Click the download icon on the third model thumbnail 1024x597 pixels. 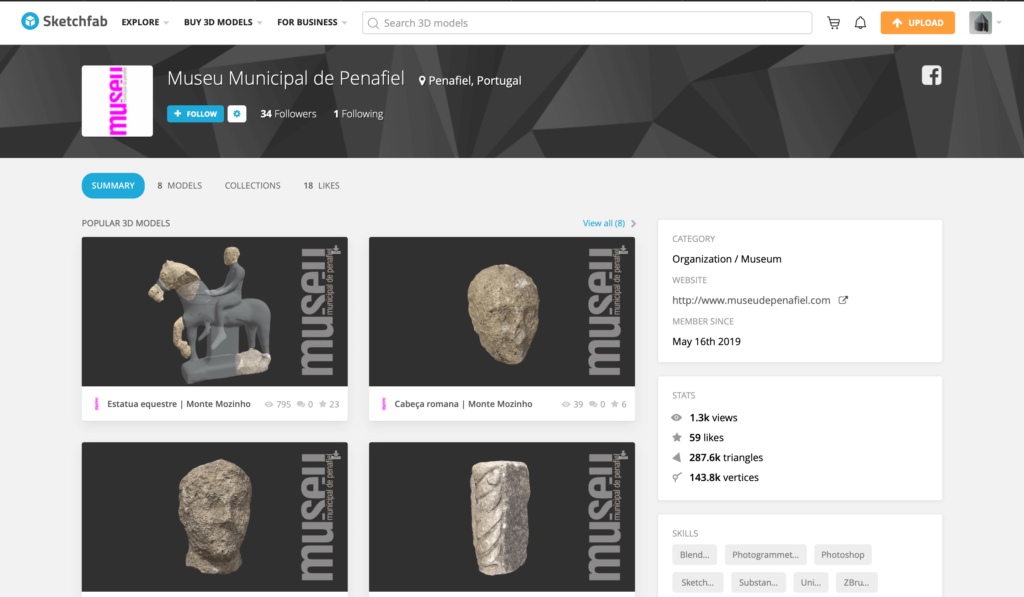336,455
